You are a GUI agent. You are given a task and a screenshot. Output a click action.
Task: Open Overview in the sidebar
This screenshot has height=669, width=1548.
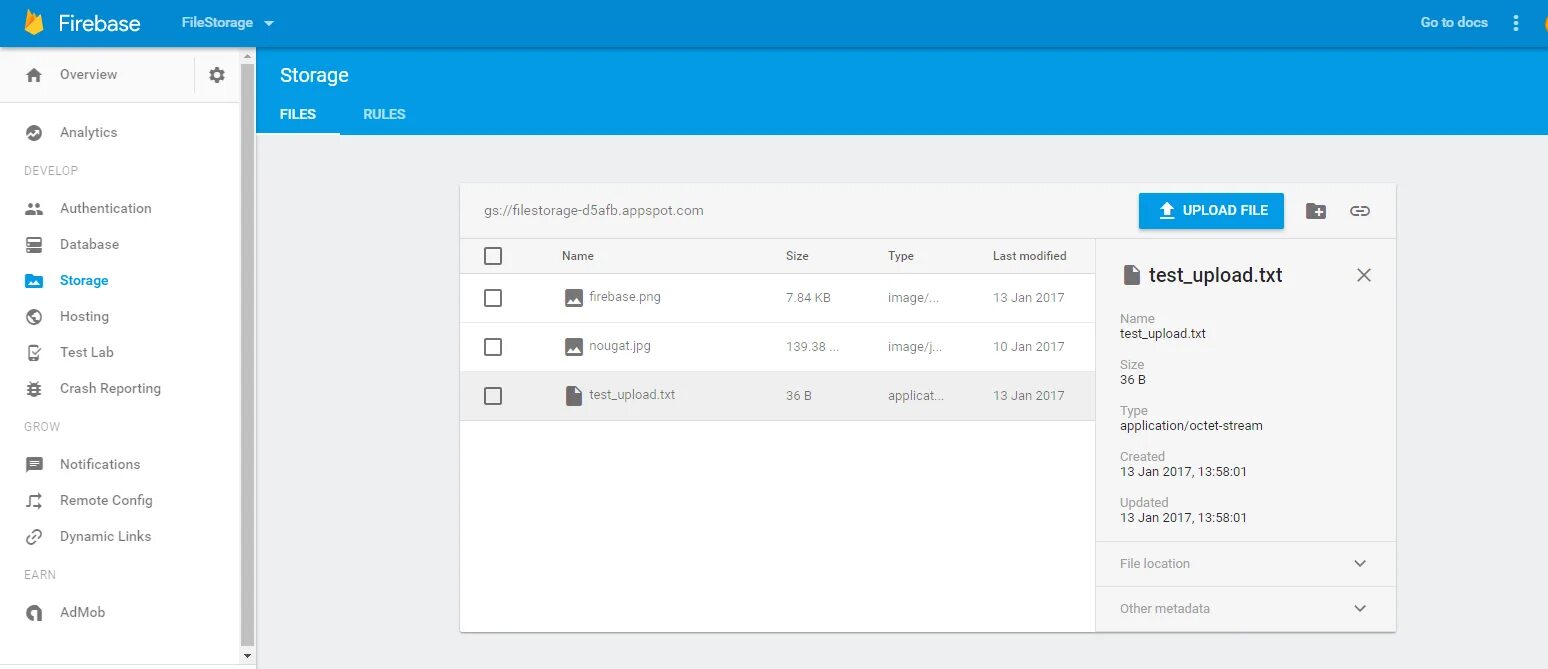(x=88, y=75)
